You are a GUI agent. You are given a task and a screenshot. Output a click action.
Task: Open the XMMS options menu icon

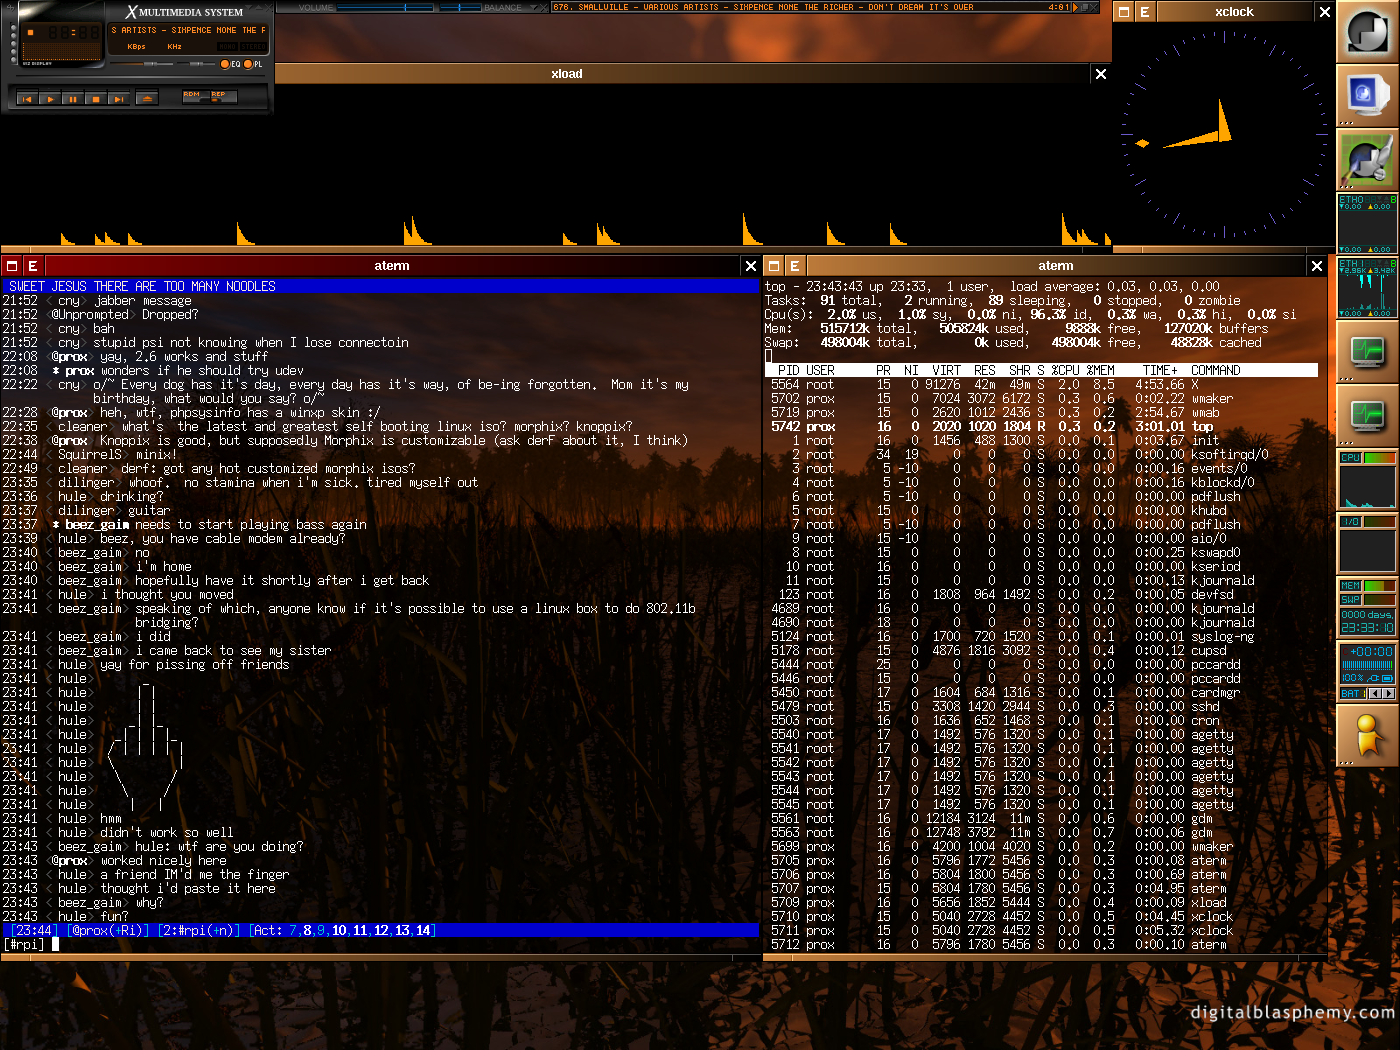pyautogui.click(x=10, y=8)
